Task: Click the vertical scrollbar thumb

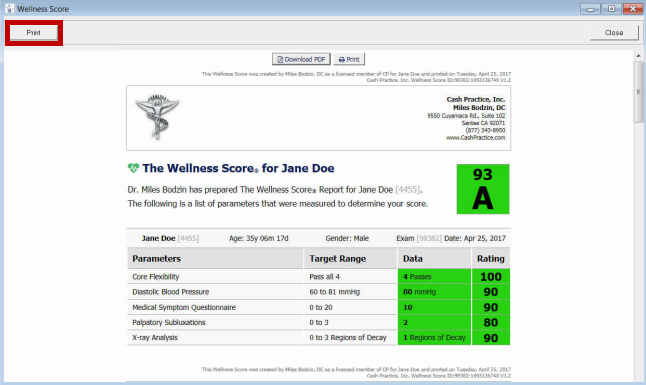Action: coord(639,92)
